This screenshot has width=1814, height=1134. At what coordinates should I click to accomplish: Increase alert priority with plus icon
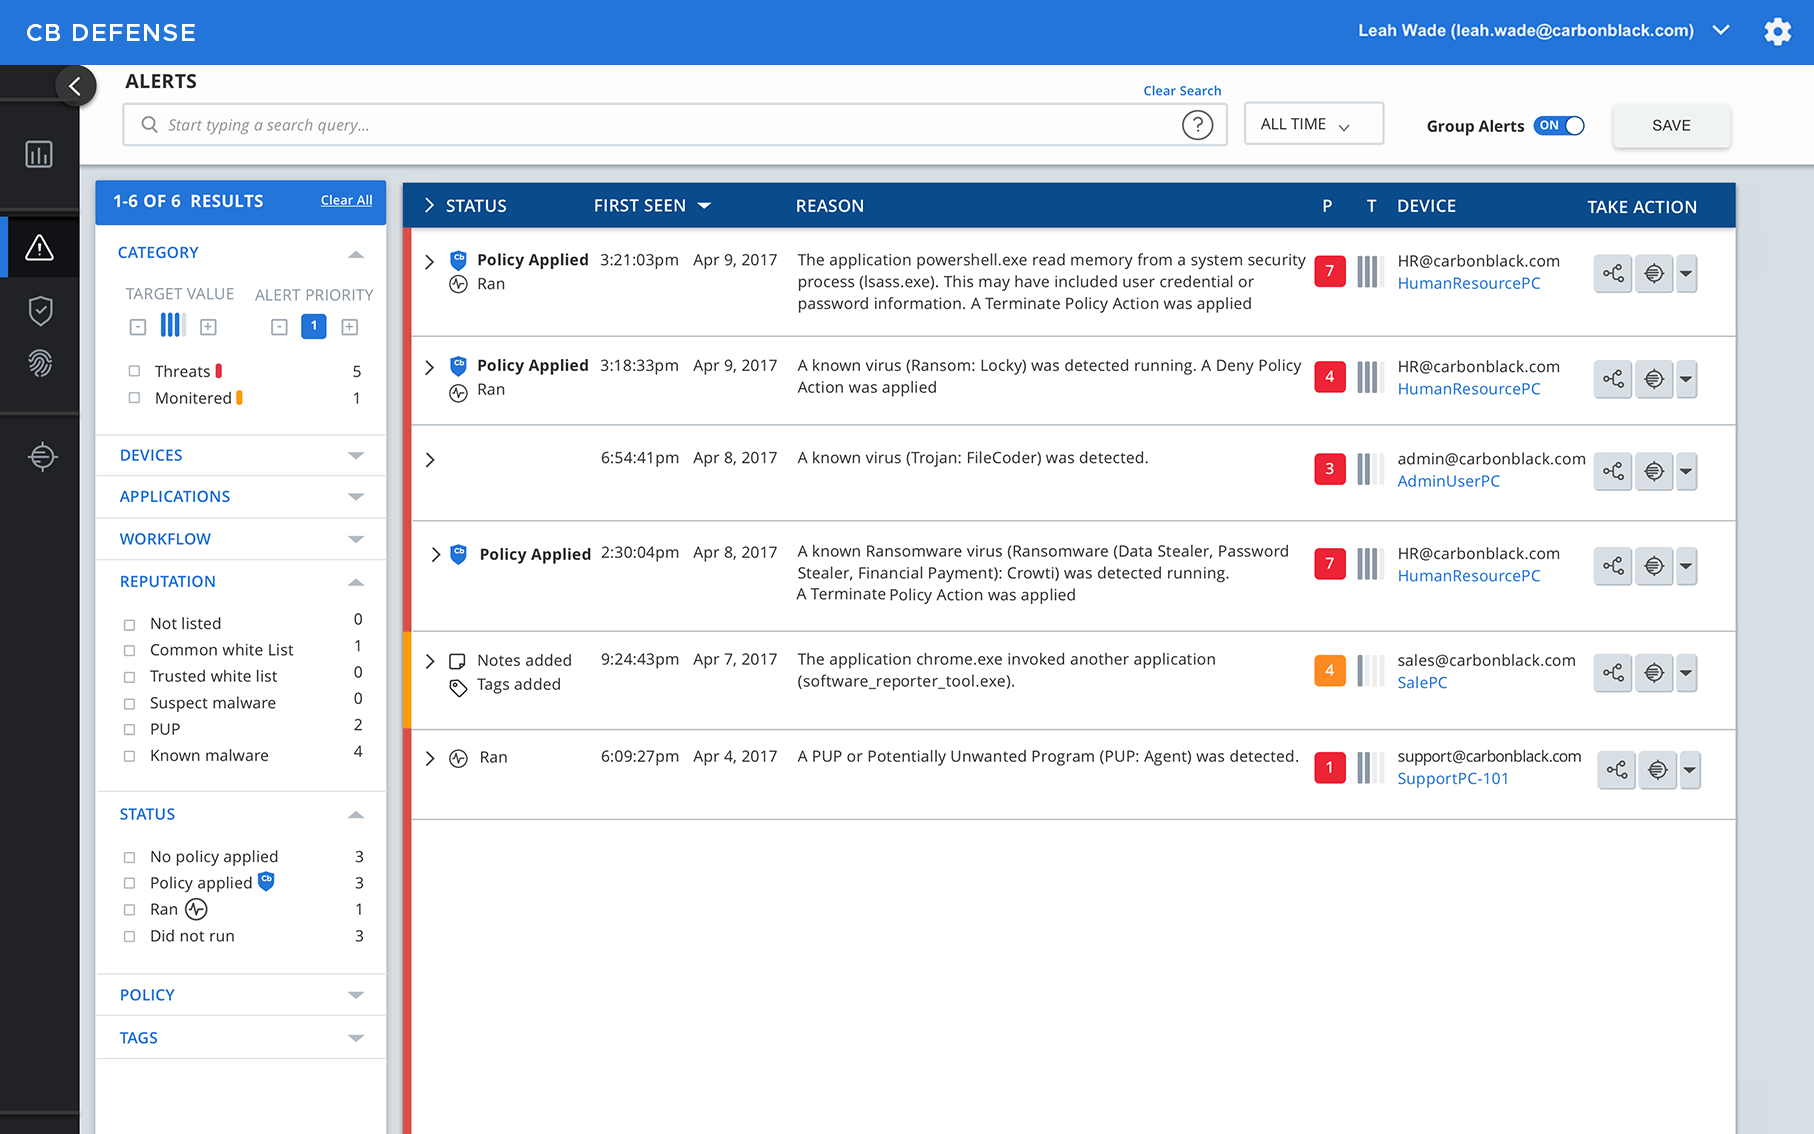pos(350,327)
